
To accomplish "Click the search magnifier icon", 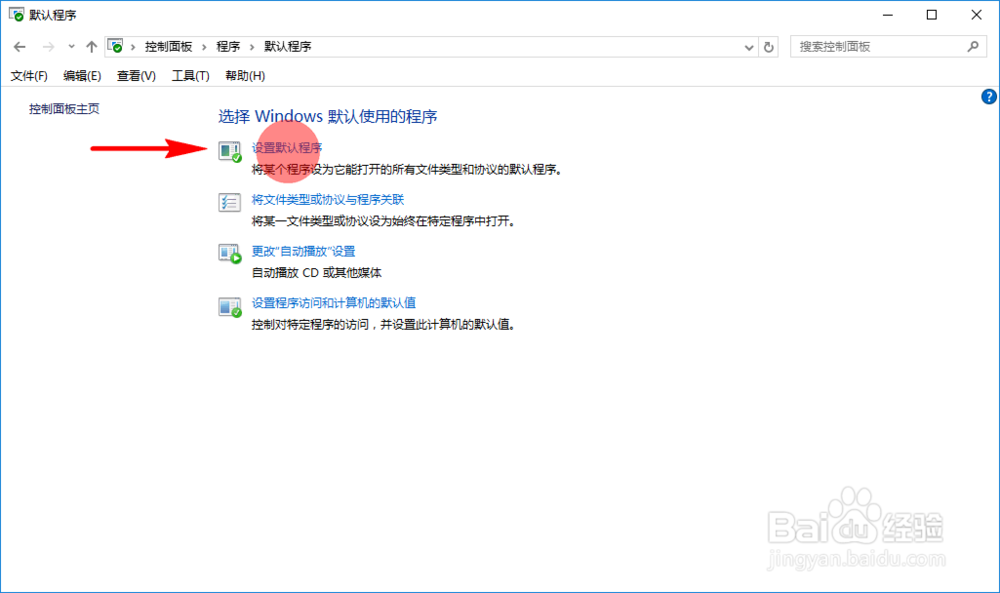I will point(973,47).
